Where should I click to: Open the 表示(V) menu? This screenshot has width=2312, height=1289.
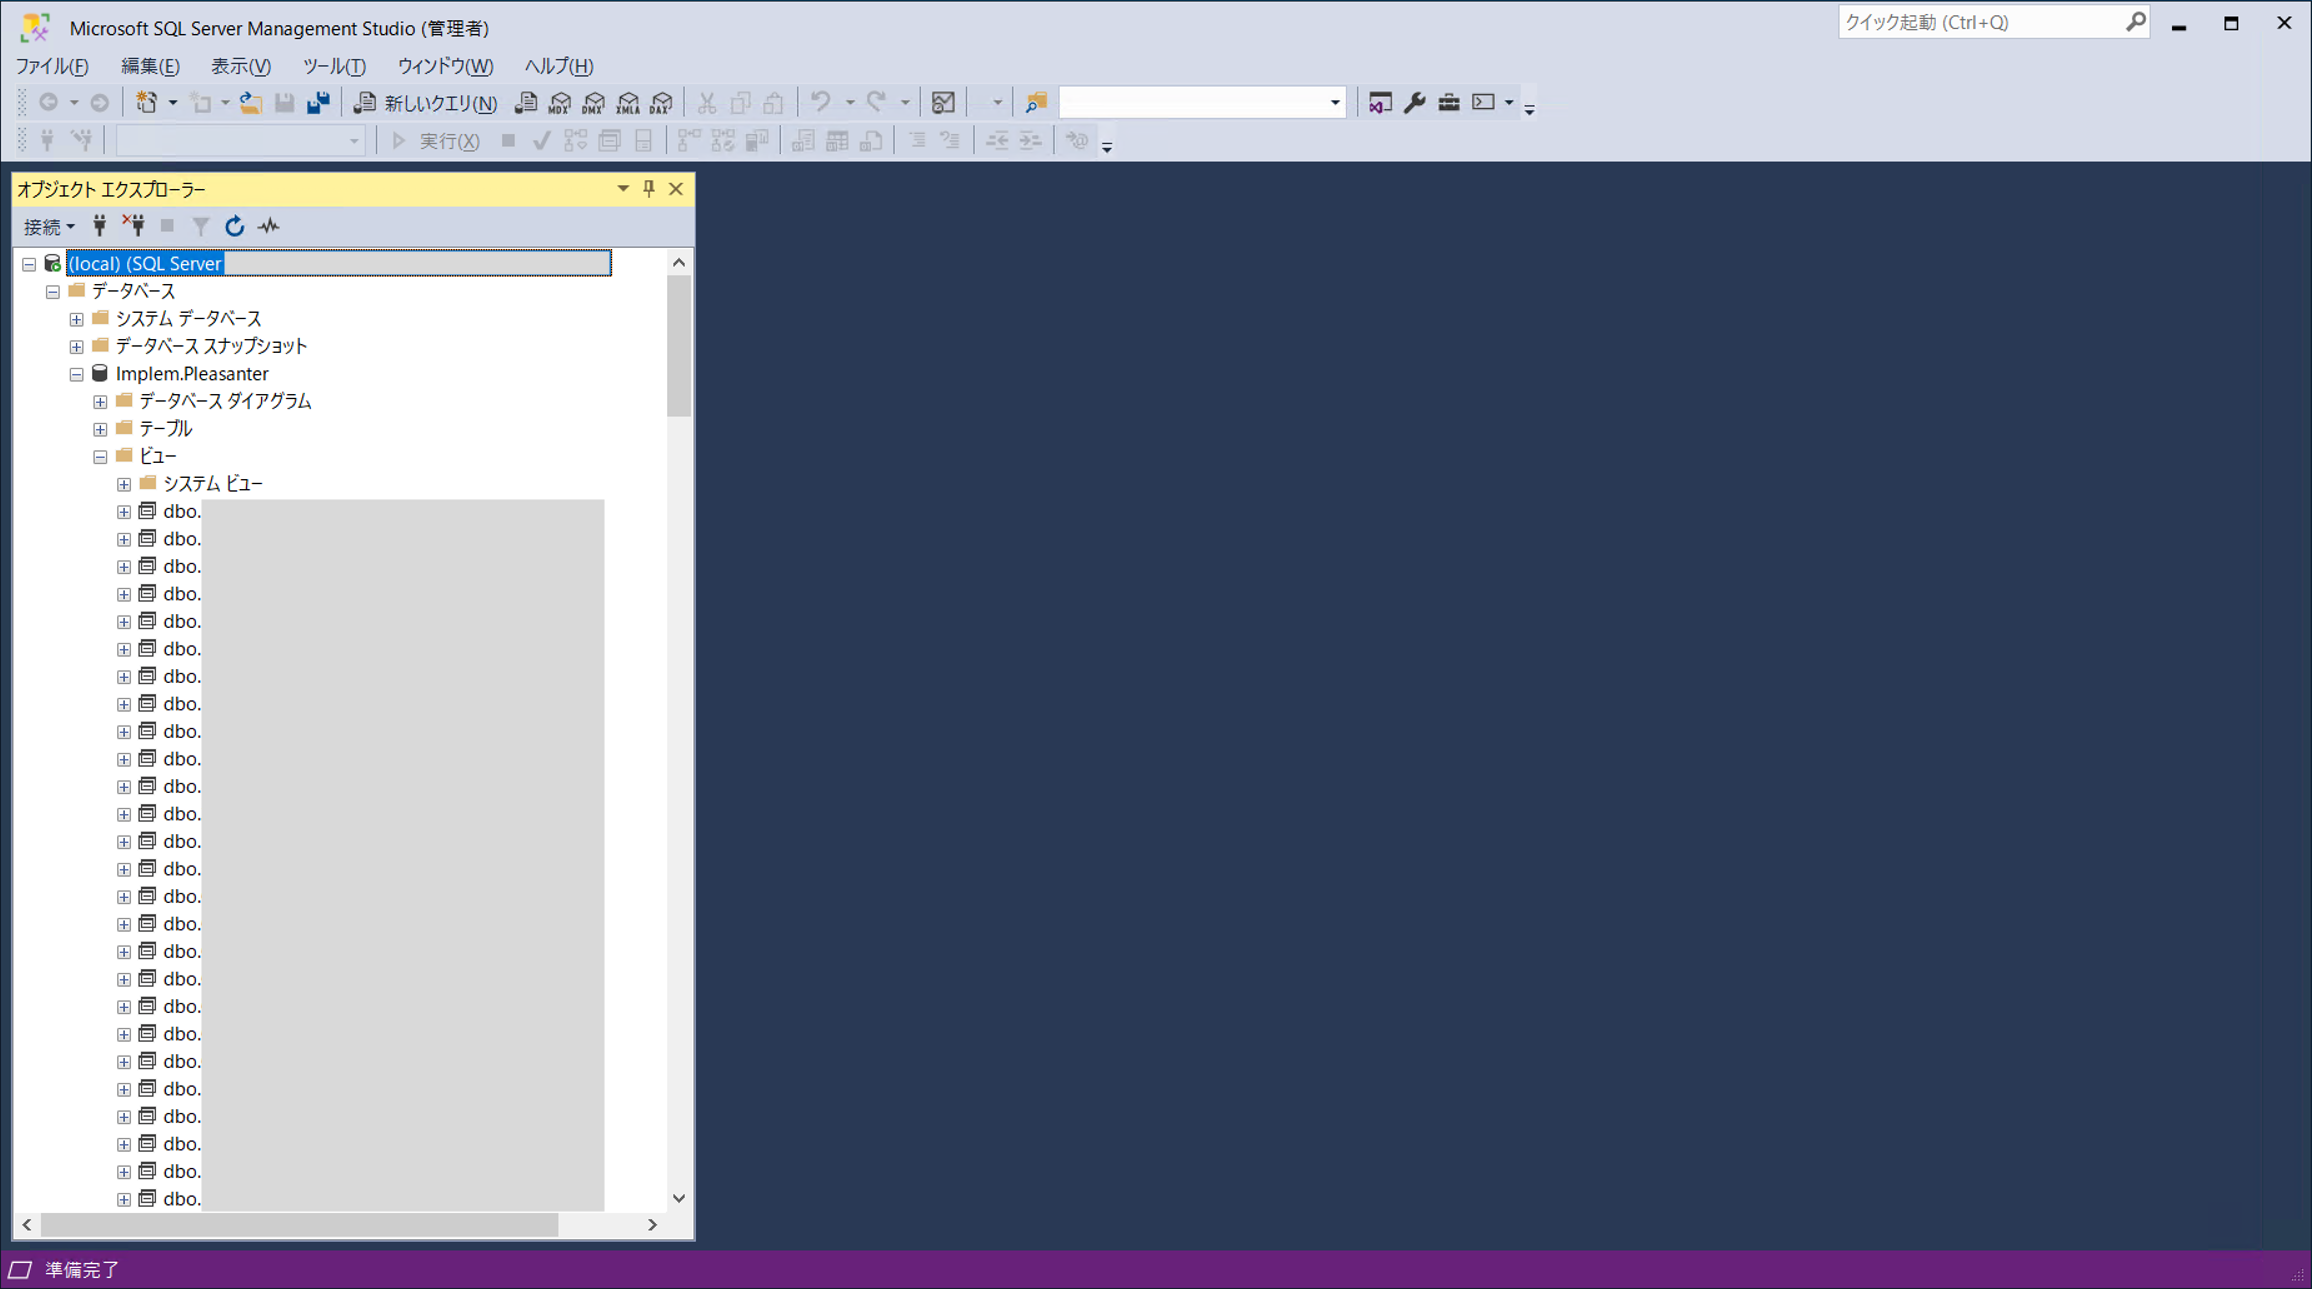pos(240,66)
